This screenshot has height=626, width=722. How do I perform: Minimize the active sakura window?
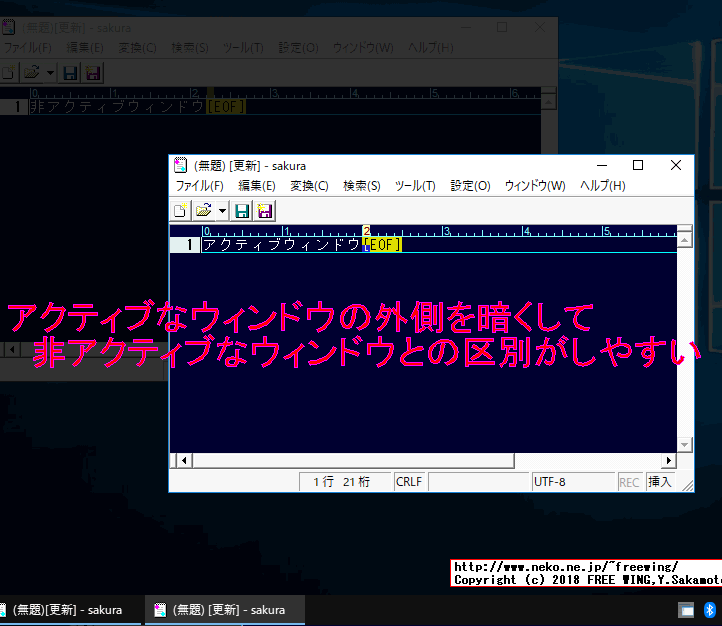click(x=602, y=165)
